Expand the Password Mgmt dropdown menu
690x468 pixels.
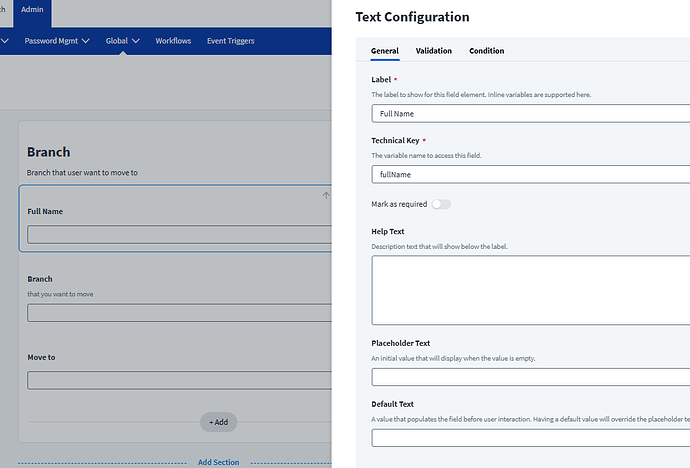[x=57, y=41]
